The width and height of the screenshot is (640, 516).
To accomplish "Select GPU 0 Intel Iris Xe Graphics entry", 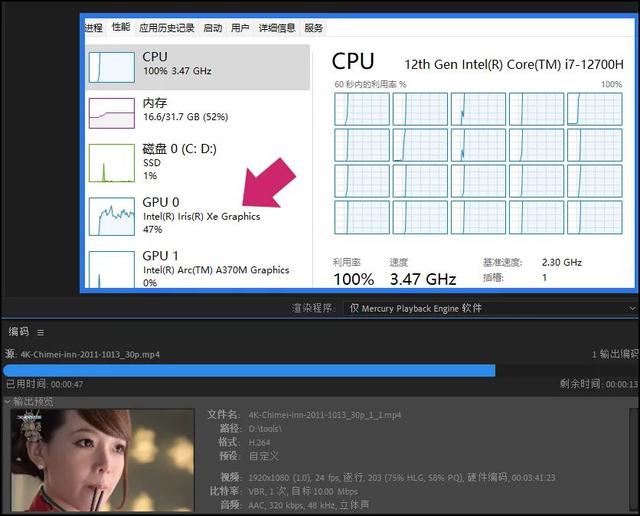I will click(198, 216).
